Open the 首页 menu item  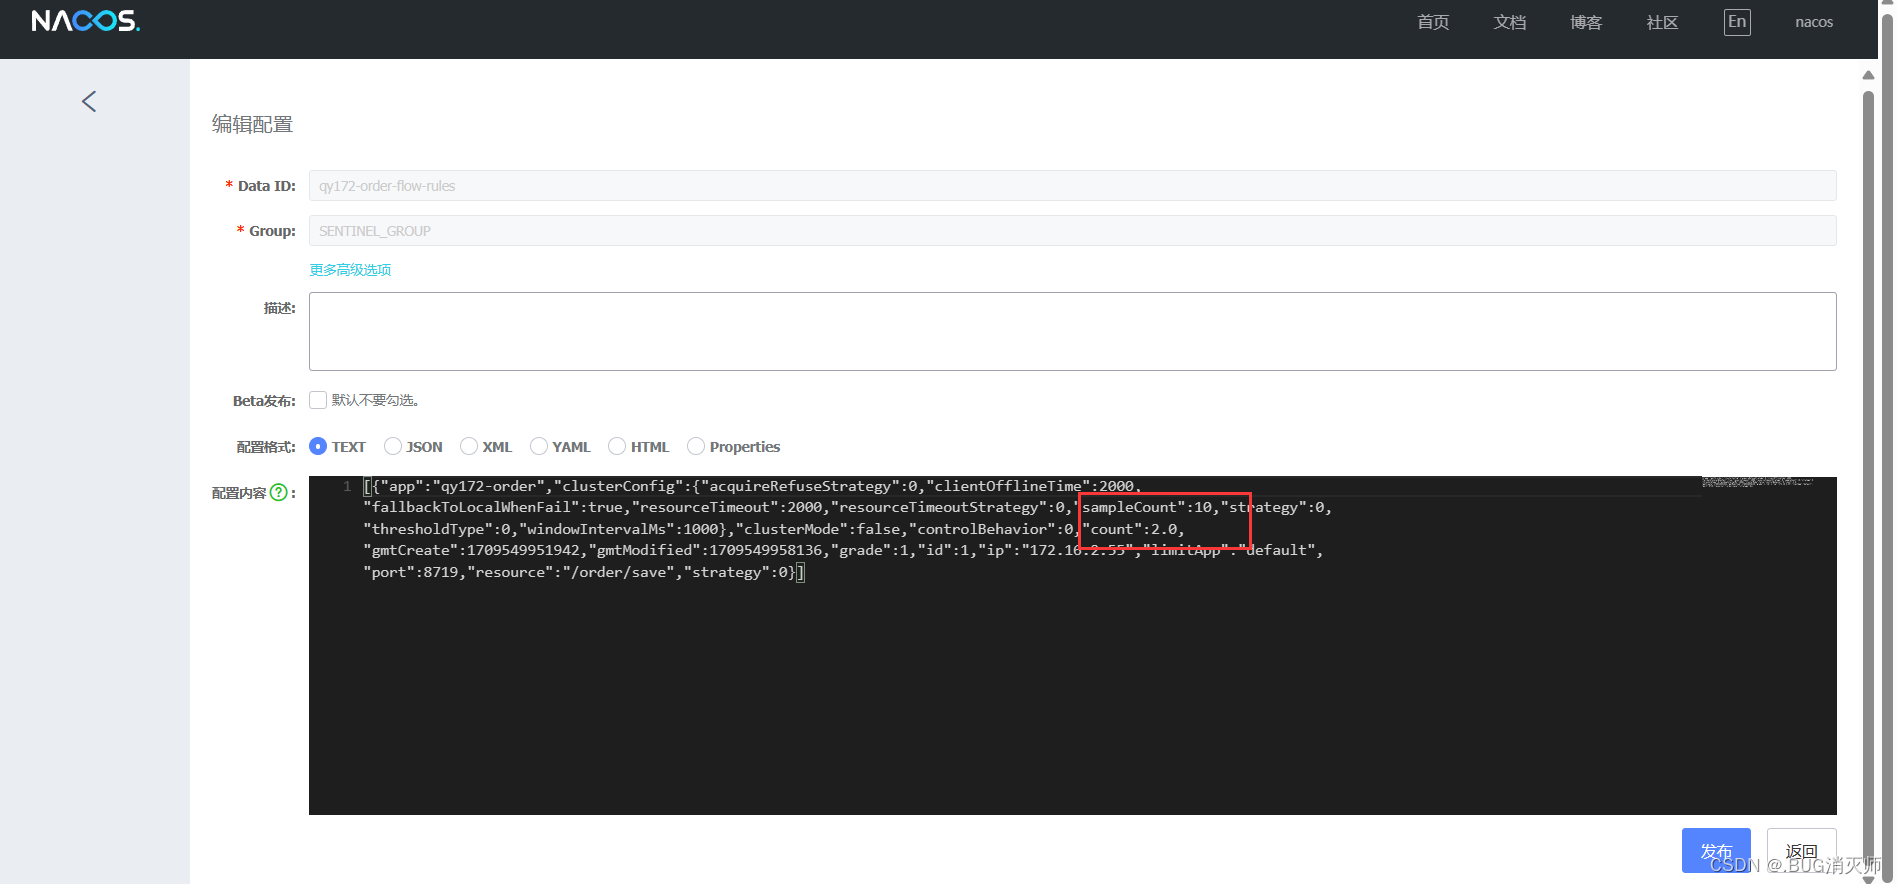coord(1433,22)
